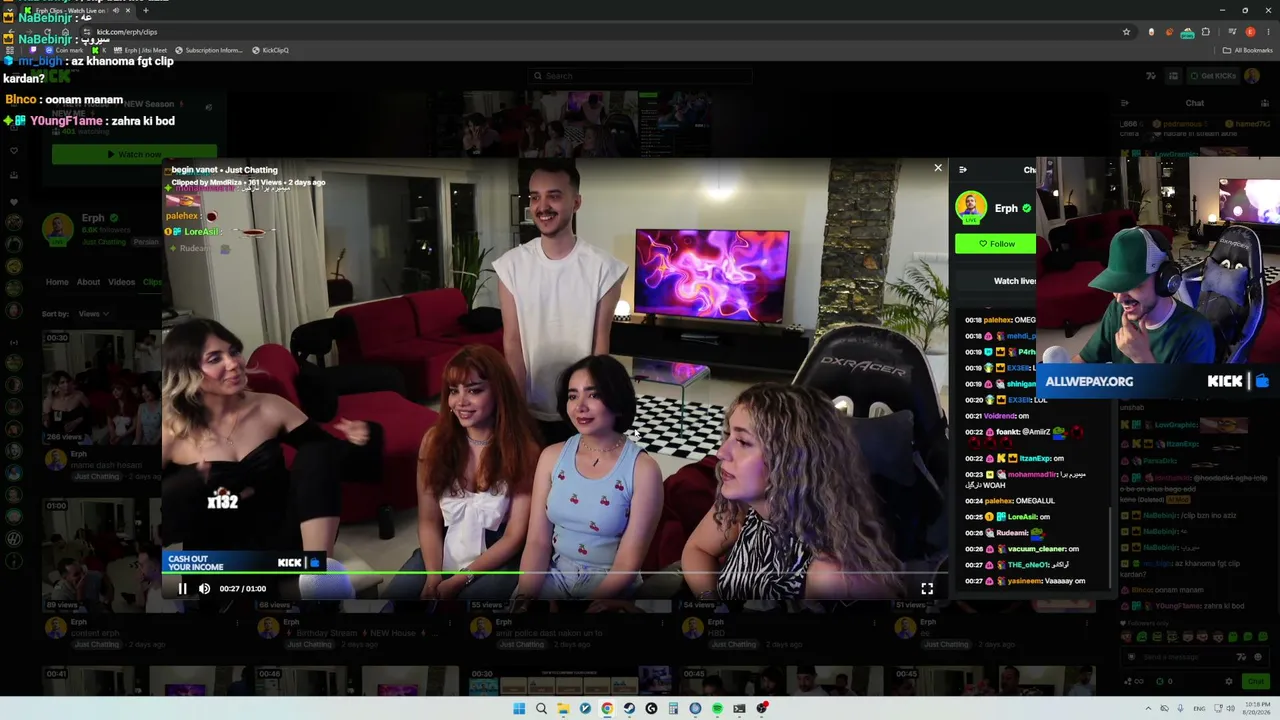
Task: Open the Home tab on Erph's channel
Action: pyautogui.click(x=57, y=282)
